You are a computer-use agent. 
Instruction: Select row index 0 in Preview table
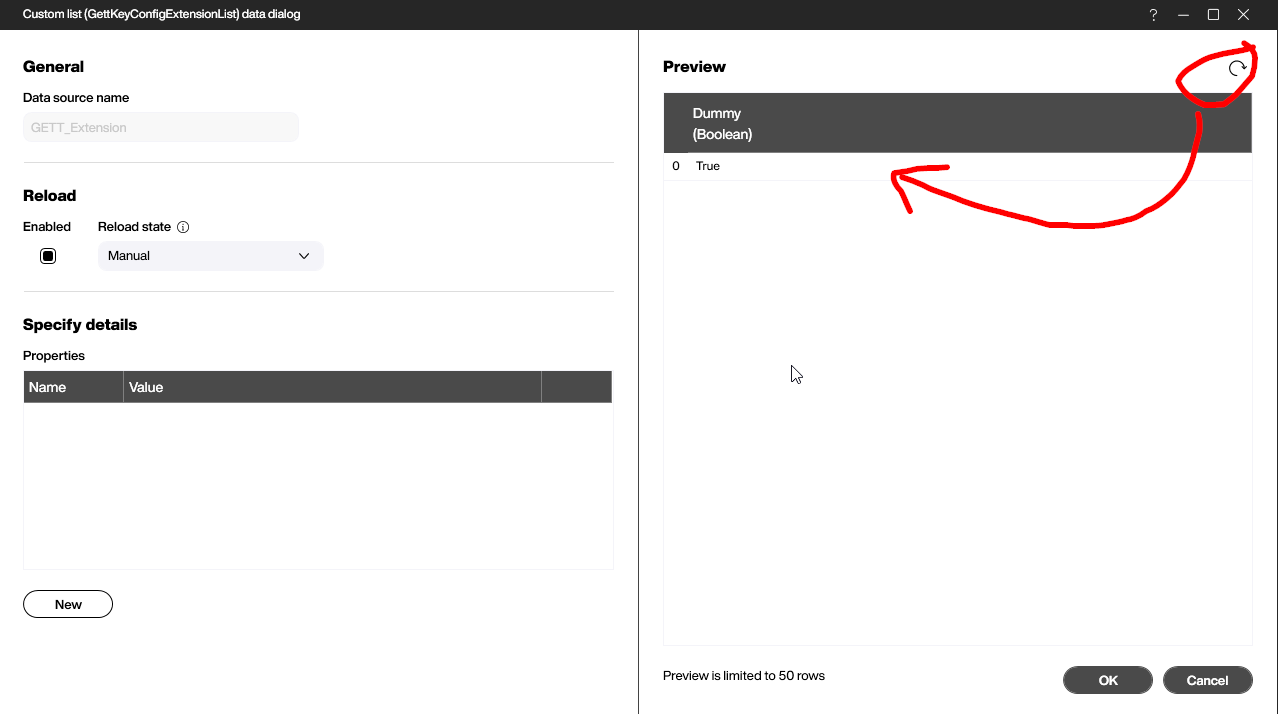pos(676,166)
